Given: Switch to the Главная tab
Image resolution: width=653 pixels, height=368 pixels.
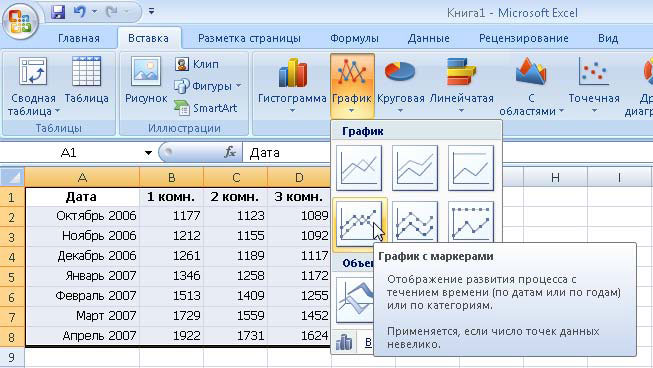Looking at the screenshot, I should pos(79,38).
